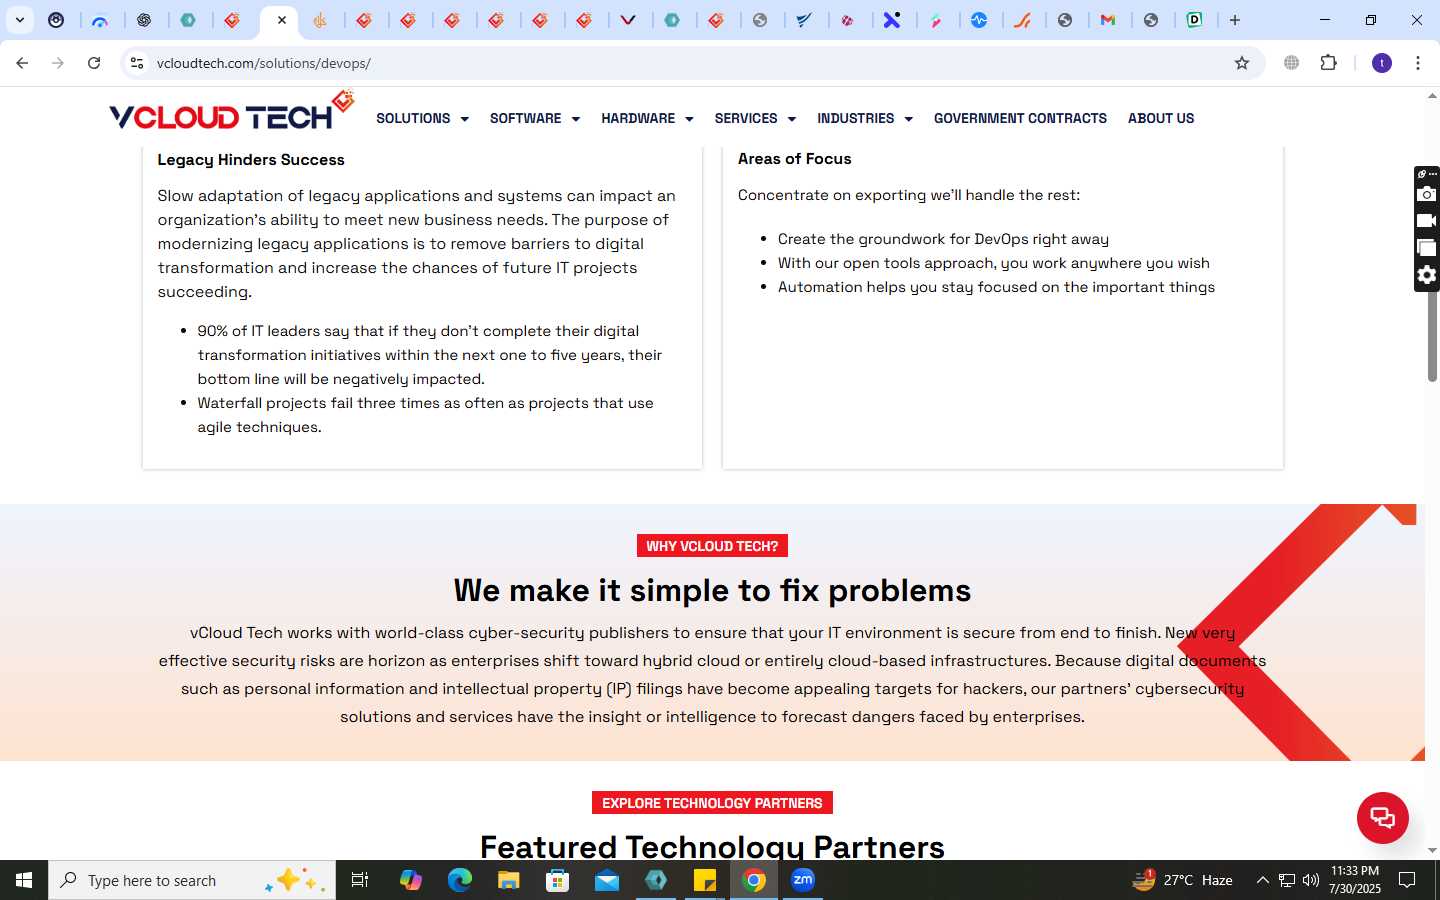The width and height of the screenshot is (1440, 900).
Task: Switch to the Gmail tab
Action: pos(1108,20)
